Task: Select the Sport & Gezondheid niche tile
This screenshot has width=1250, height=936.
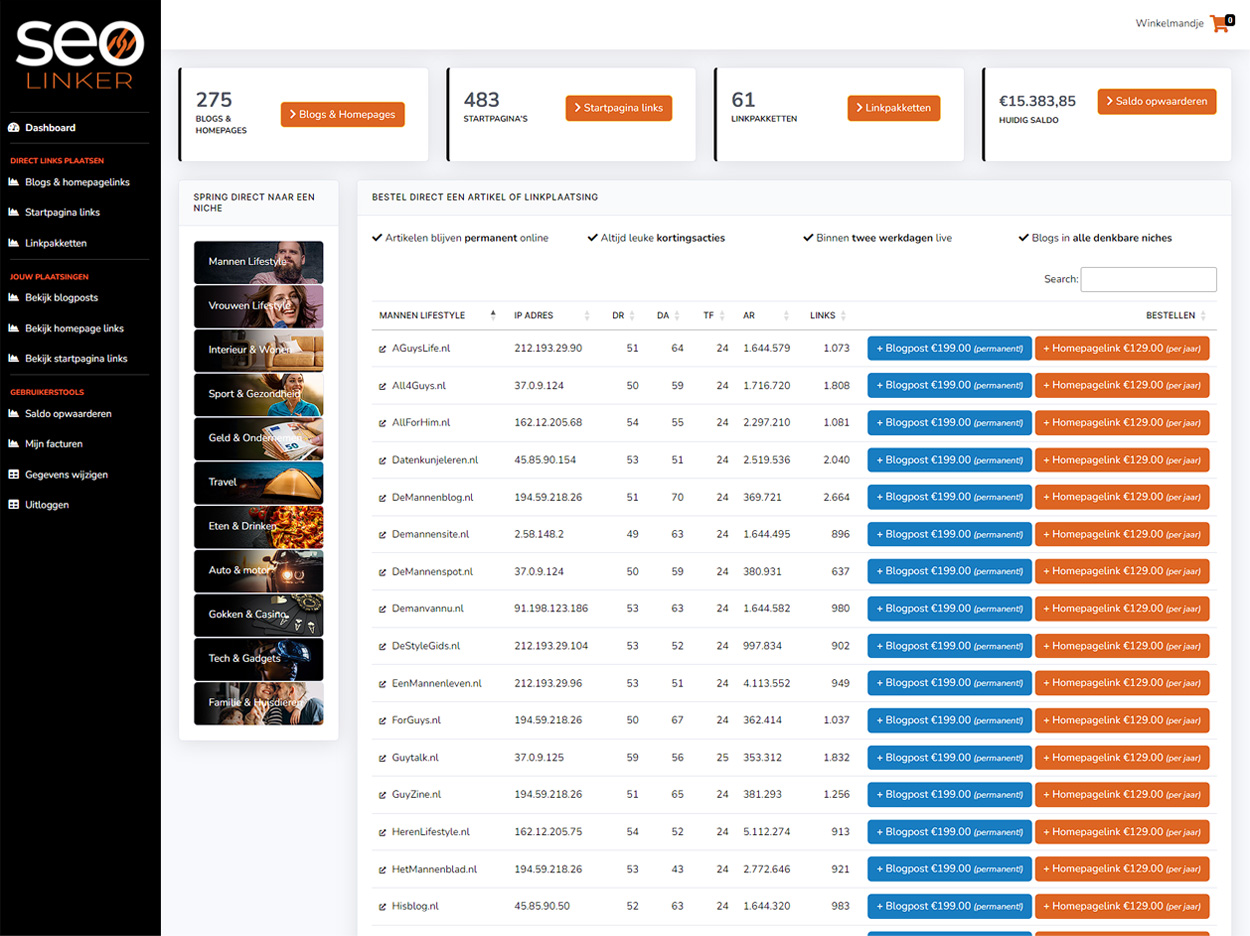Action: (x=258, y=394)
